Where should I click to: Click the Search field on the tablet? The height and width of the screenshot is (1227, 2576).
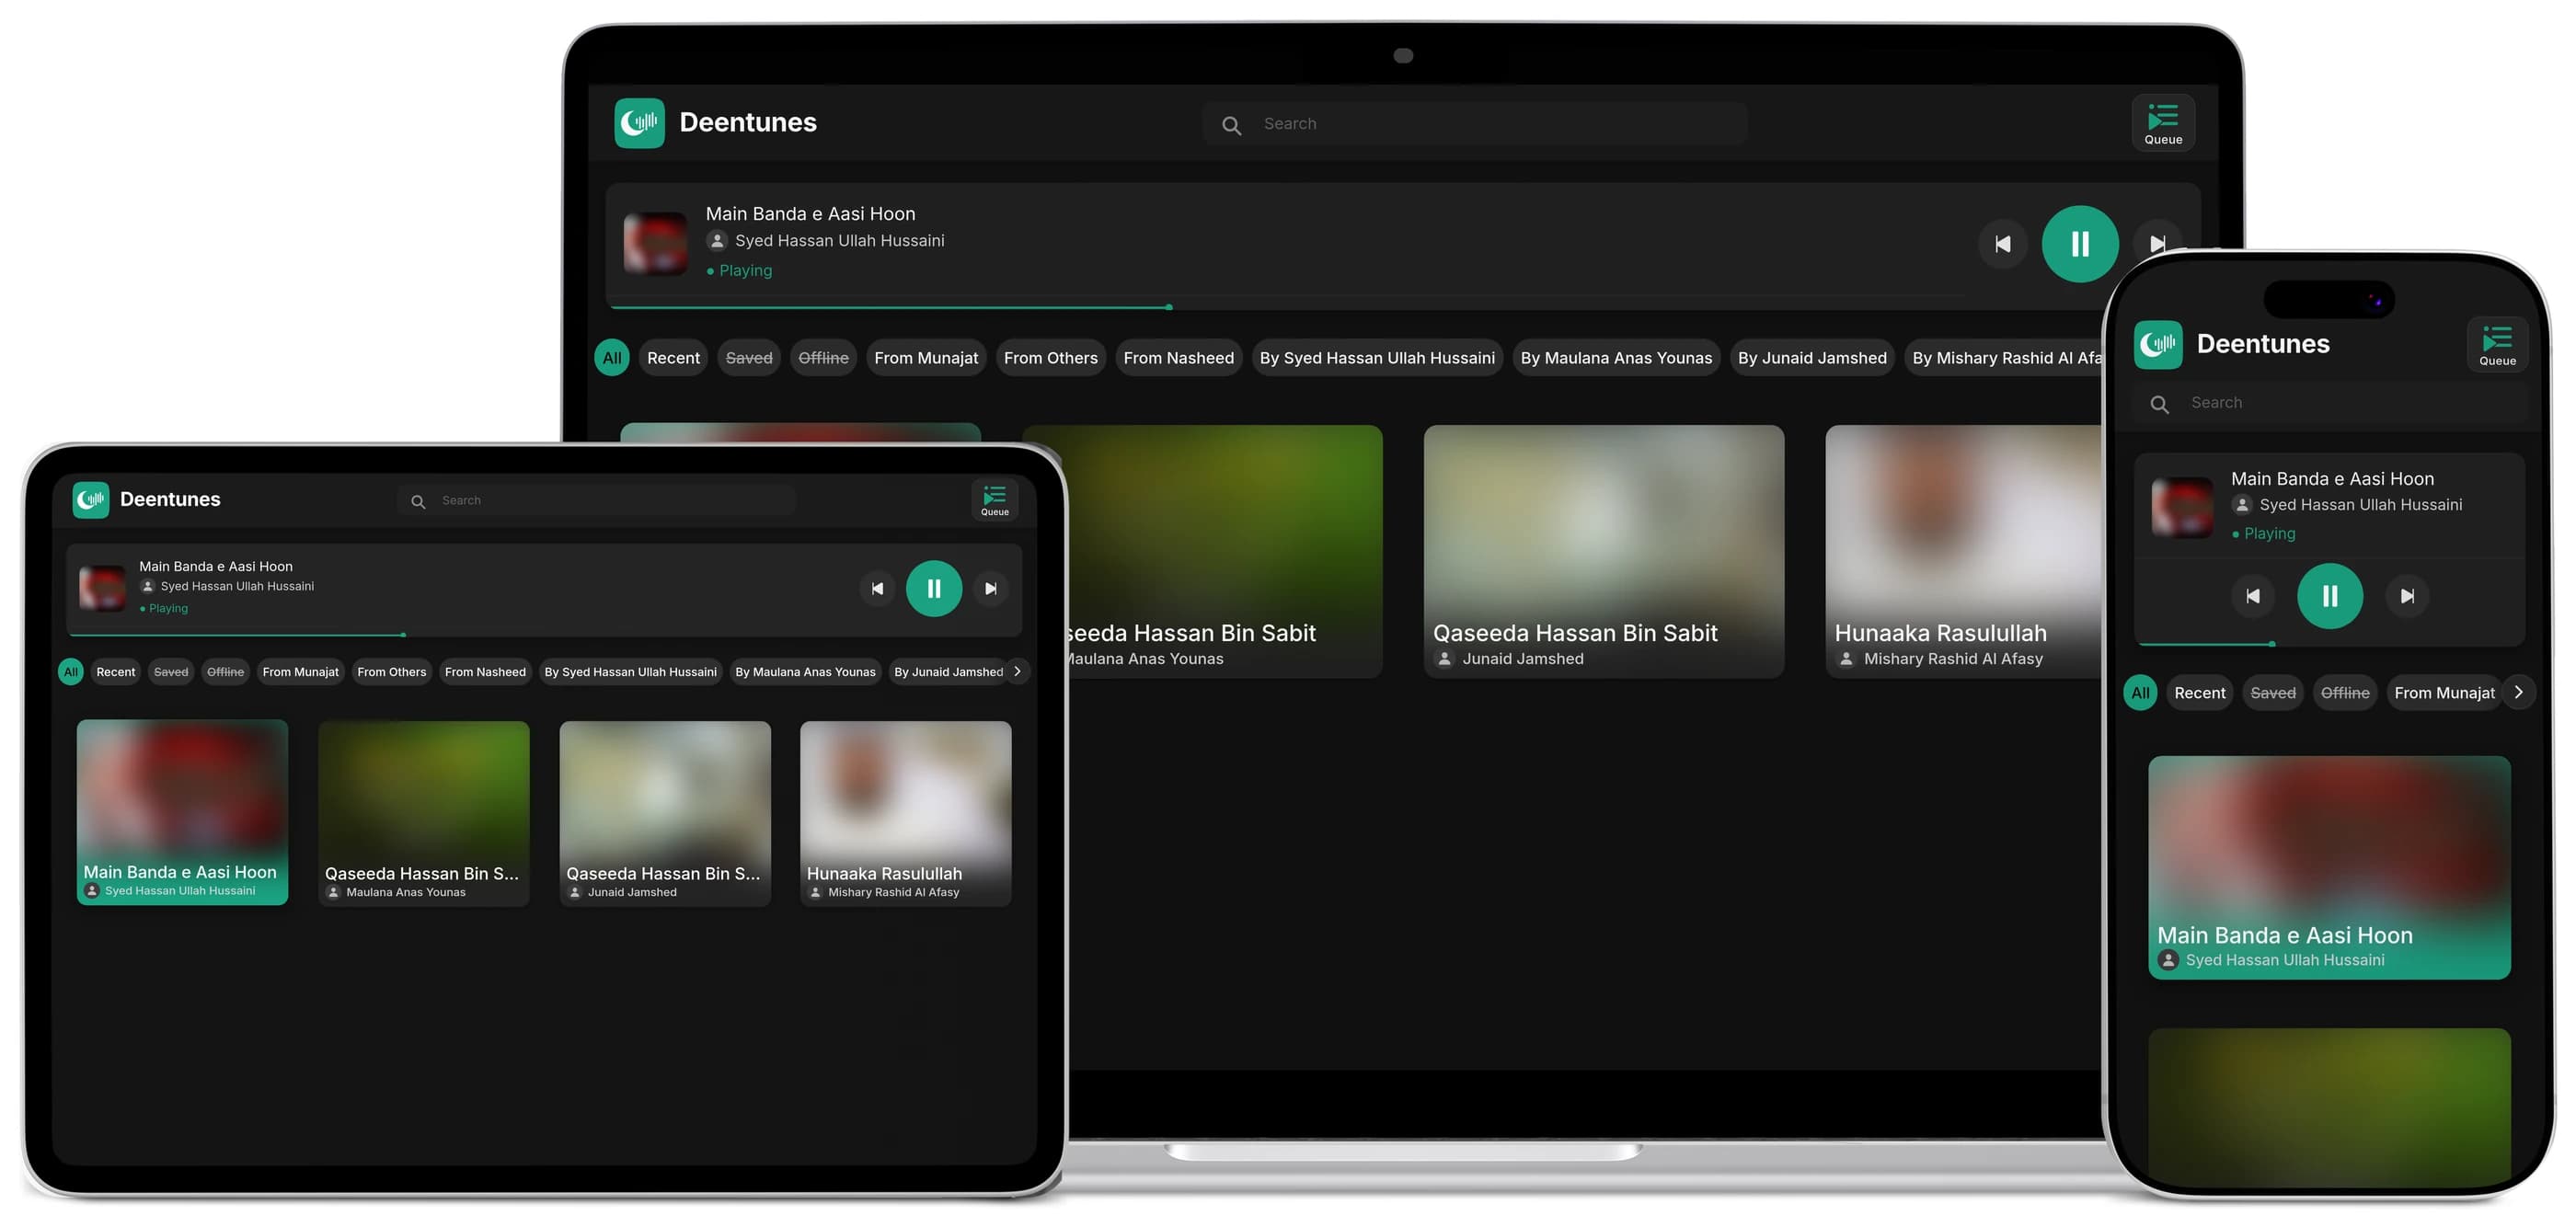(x=596, y=500)
